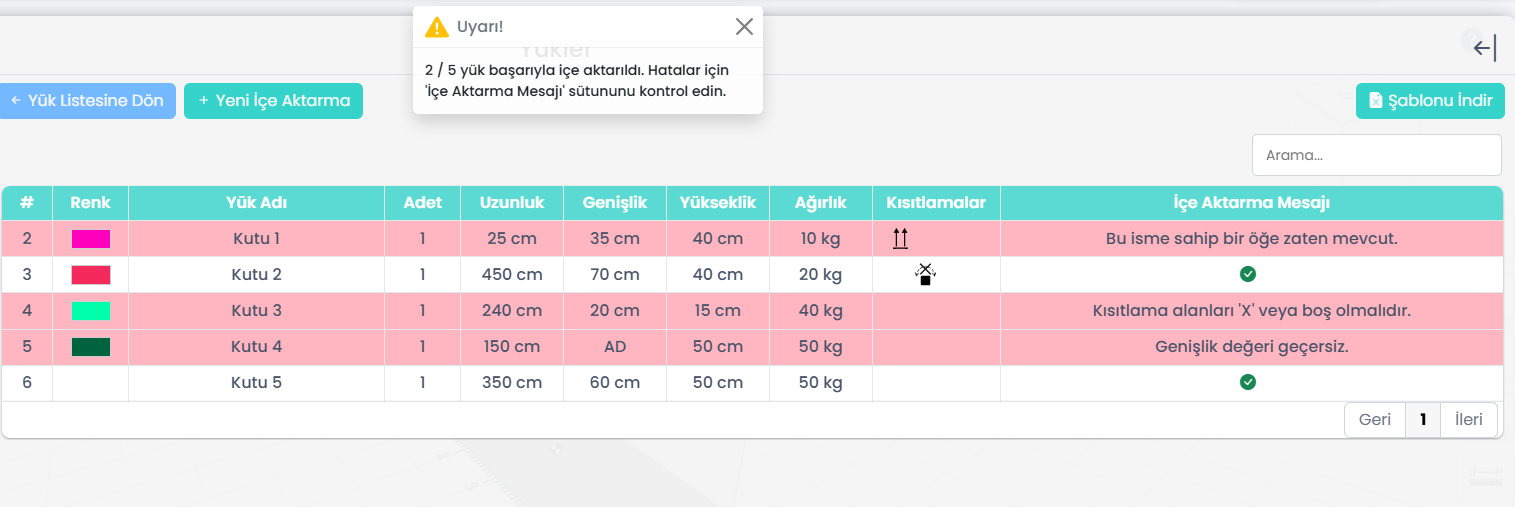The height and width of the screenshot is (507, 1515).
Task: Click the dark green color swatch for Kutu 4
Action: [x=91, y=347]
